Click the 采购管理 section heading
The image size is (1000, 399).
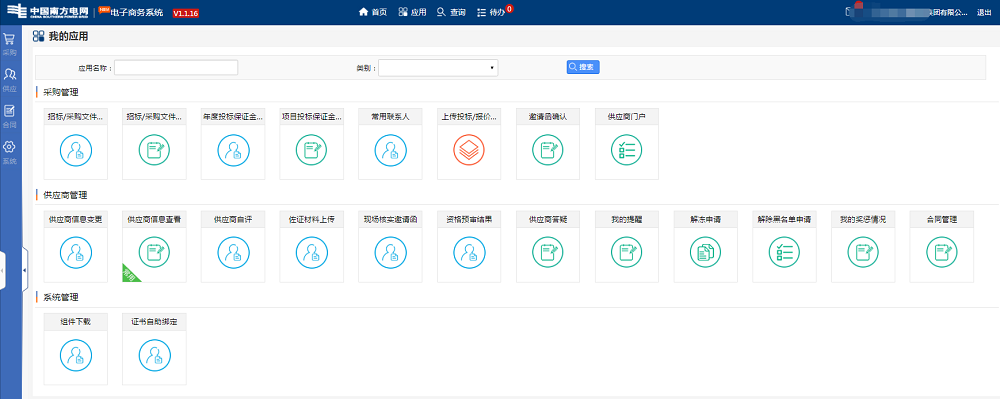[x=61, y=92]
